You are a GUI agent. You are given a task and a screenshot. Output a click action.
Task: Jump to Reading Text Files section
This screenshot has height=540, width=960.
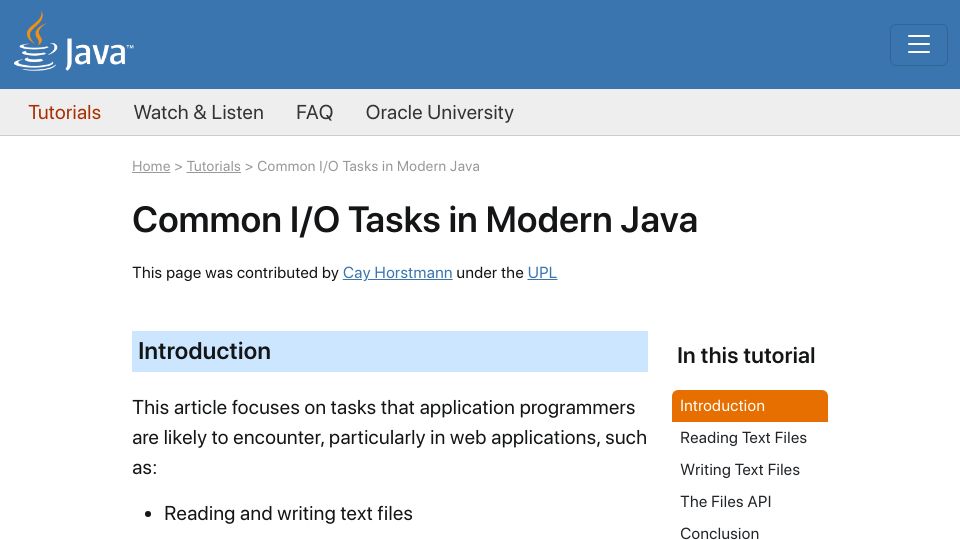click(x=743, y=438)
